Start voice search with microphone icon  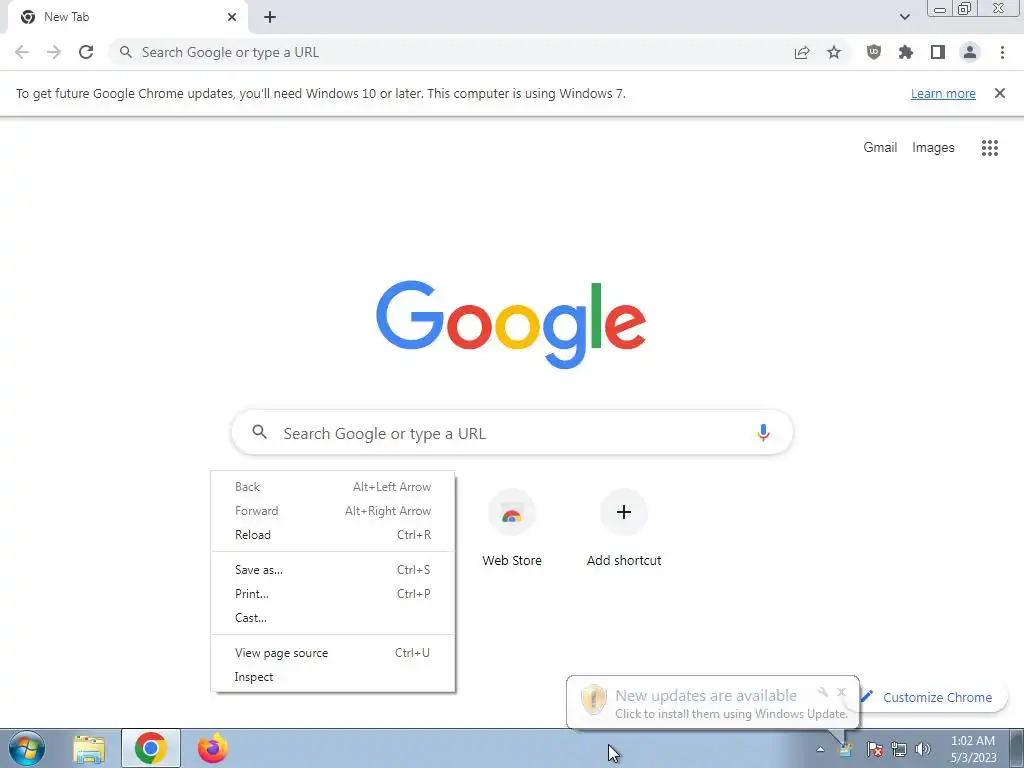coord(763,432)
